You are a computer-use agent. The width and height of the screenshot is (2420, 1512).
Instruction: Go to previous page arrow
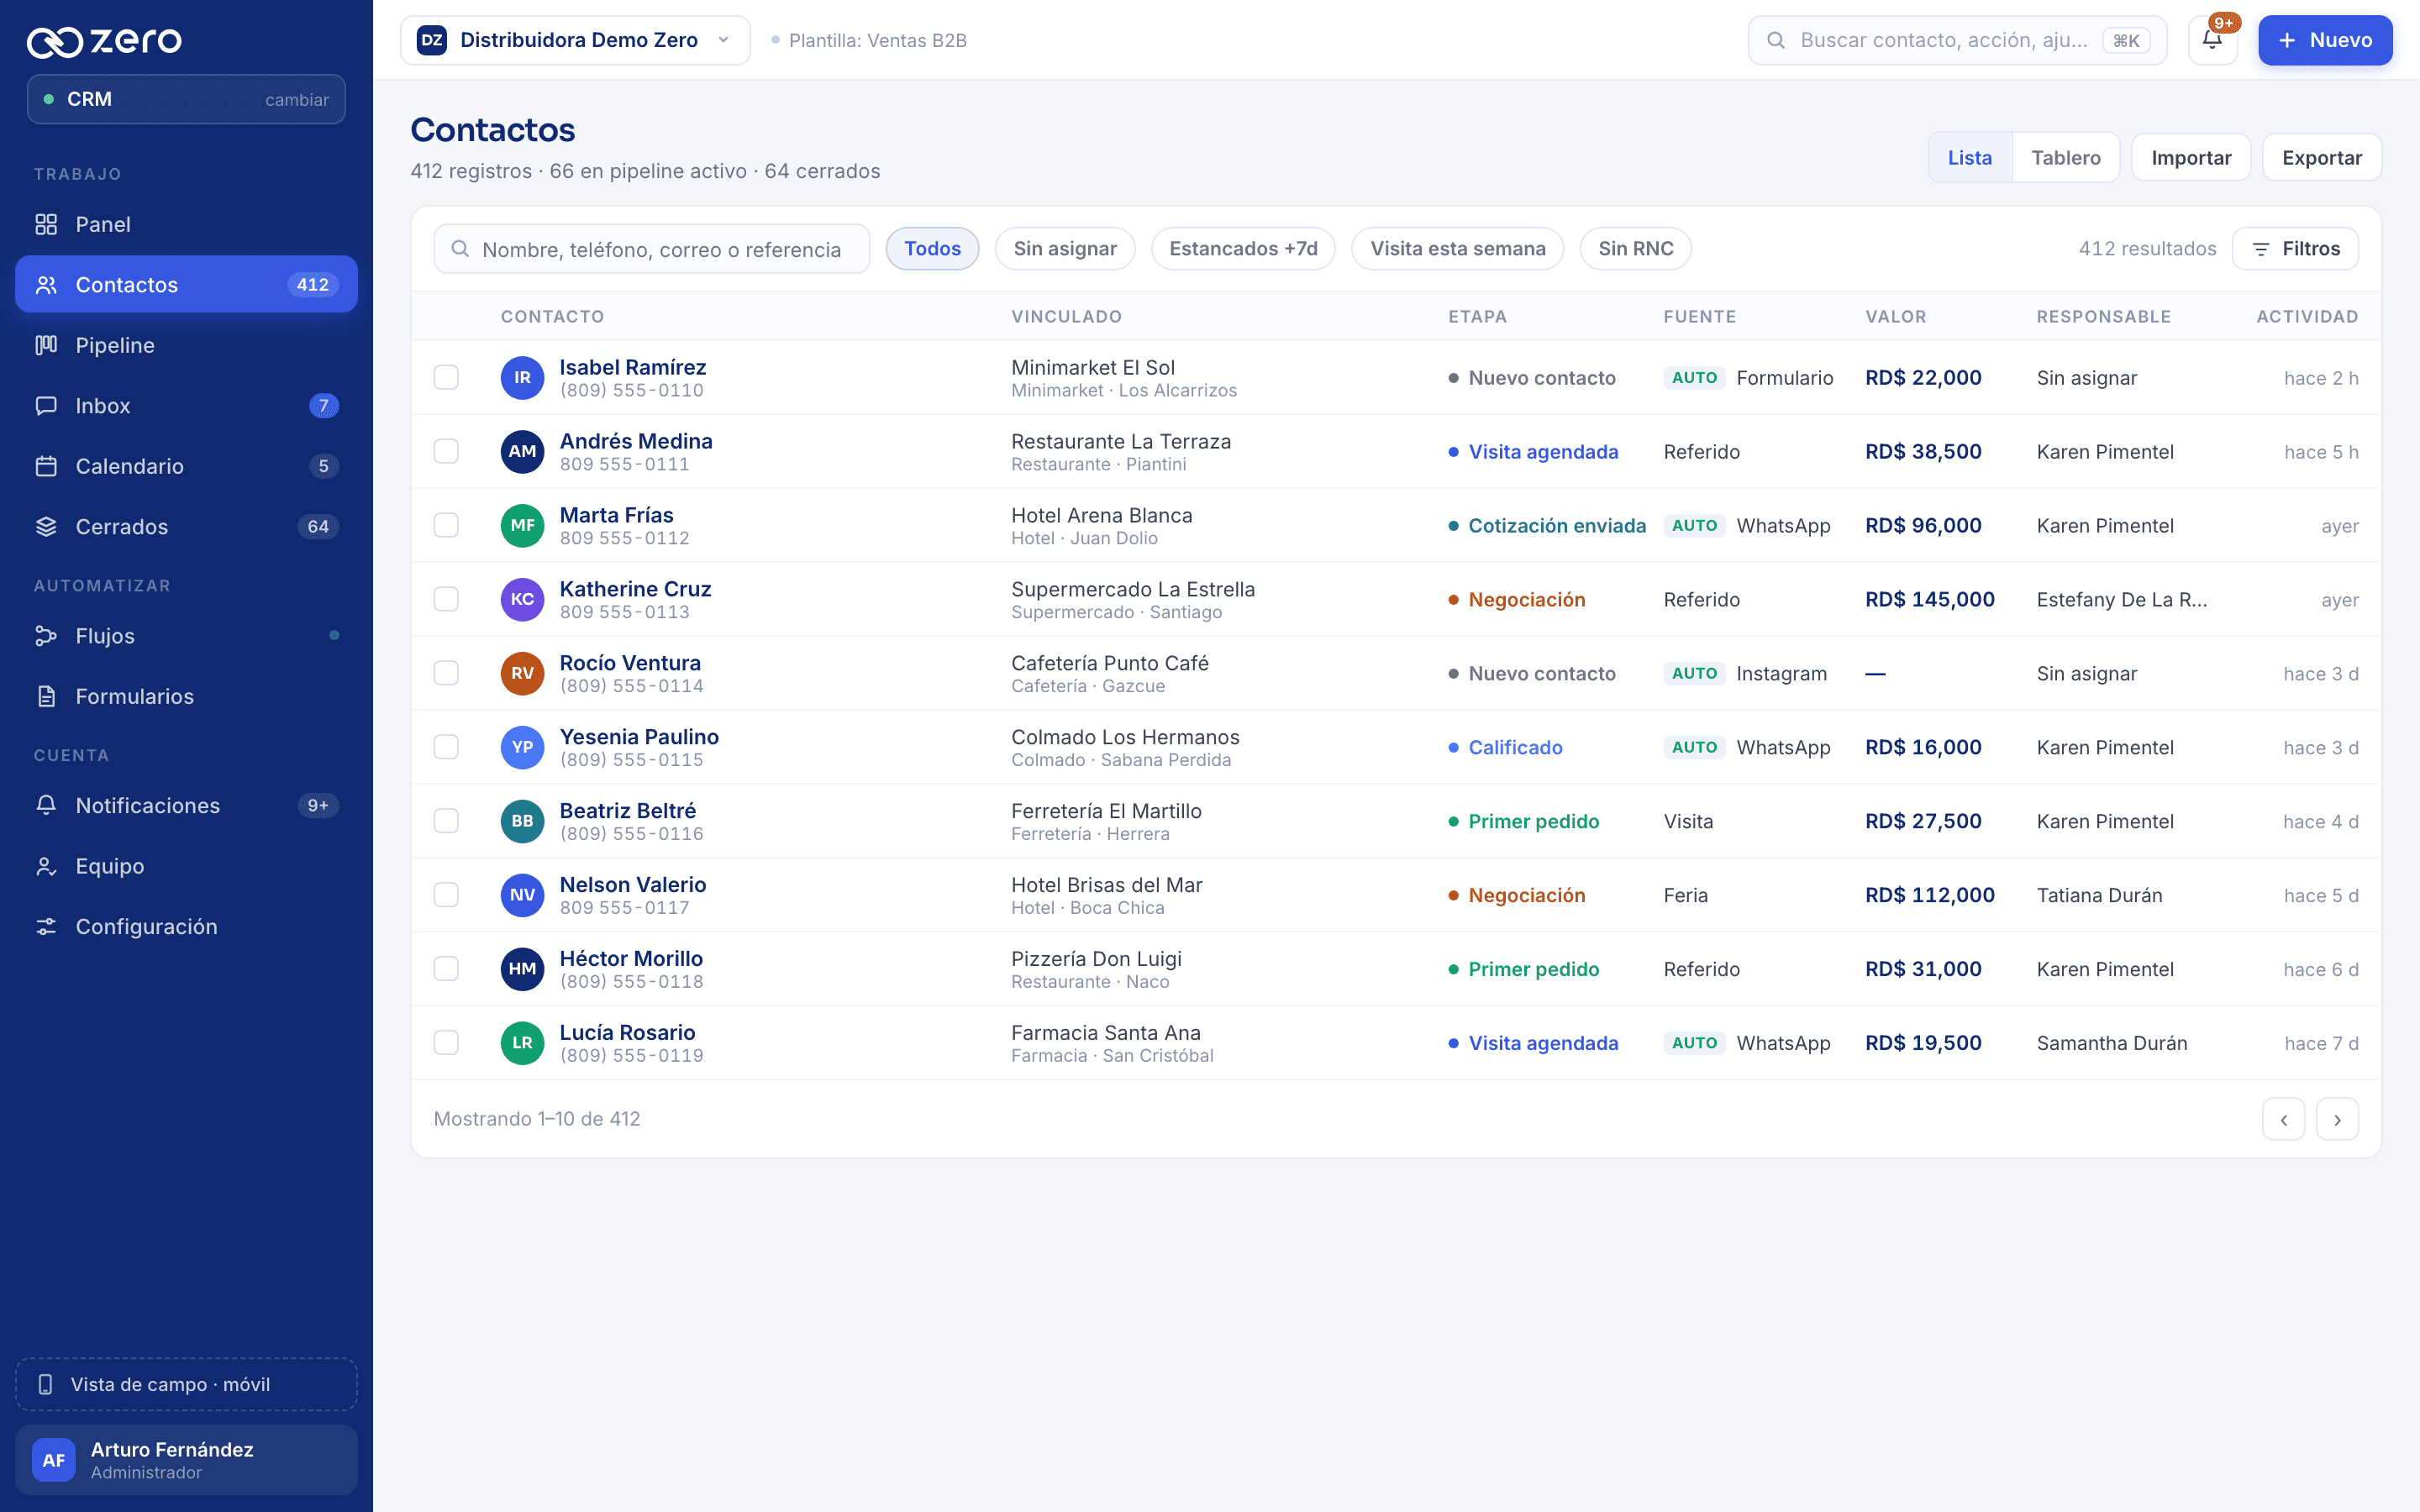(2283, 1119)
